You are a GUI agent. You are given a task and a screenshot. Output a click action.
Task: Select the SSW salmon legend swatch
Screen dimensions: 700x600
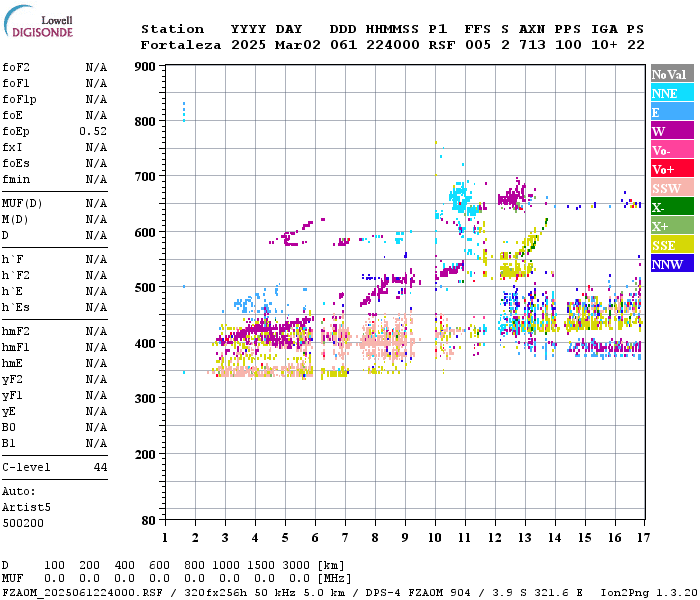672,188
